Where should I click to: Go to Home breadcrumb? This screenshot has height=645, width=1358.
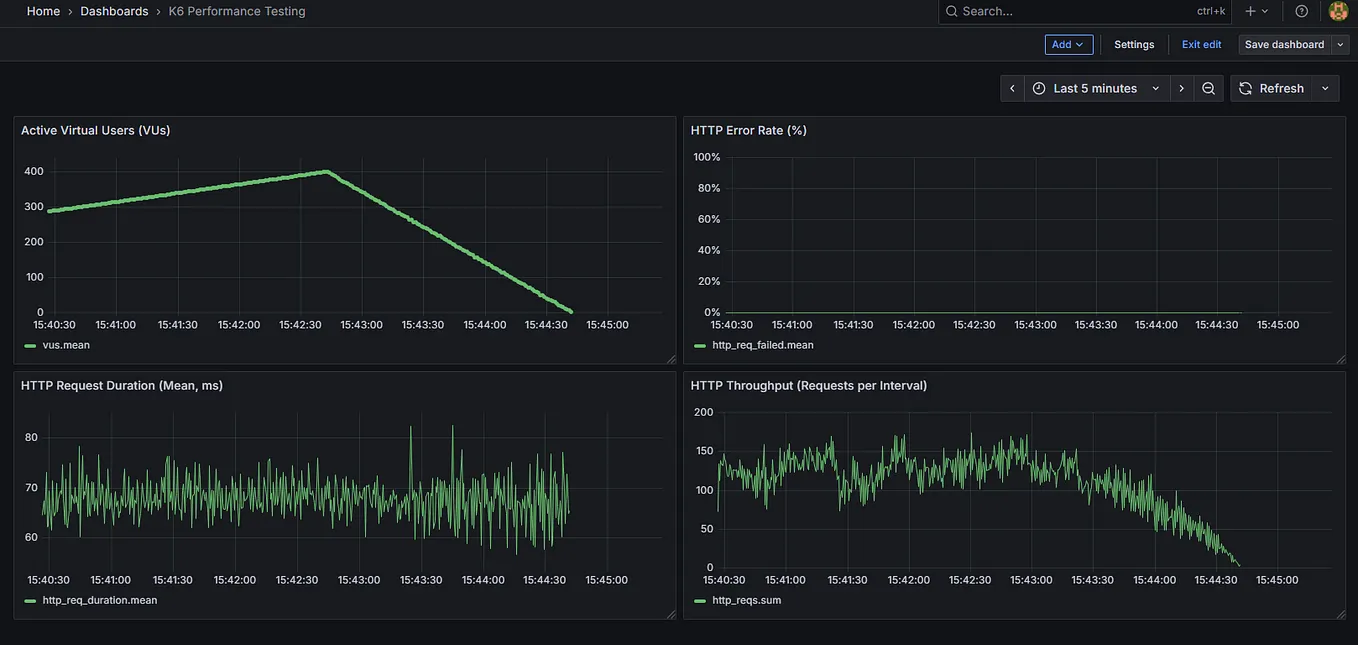tap(43, 11)
